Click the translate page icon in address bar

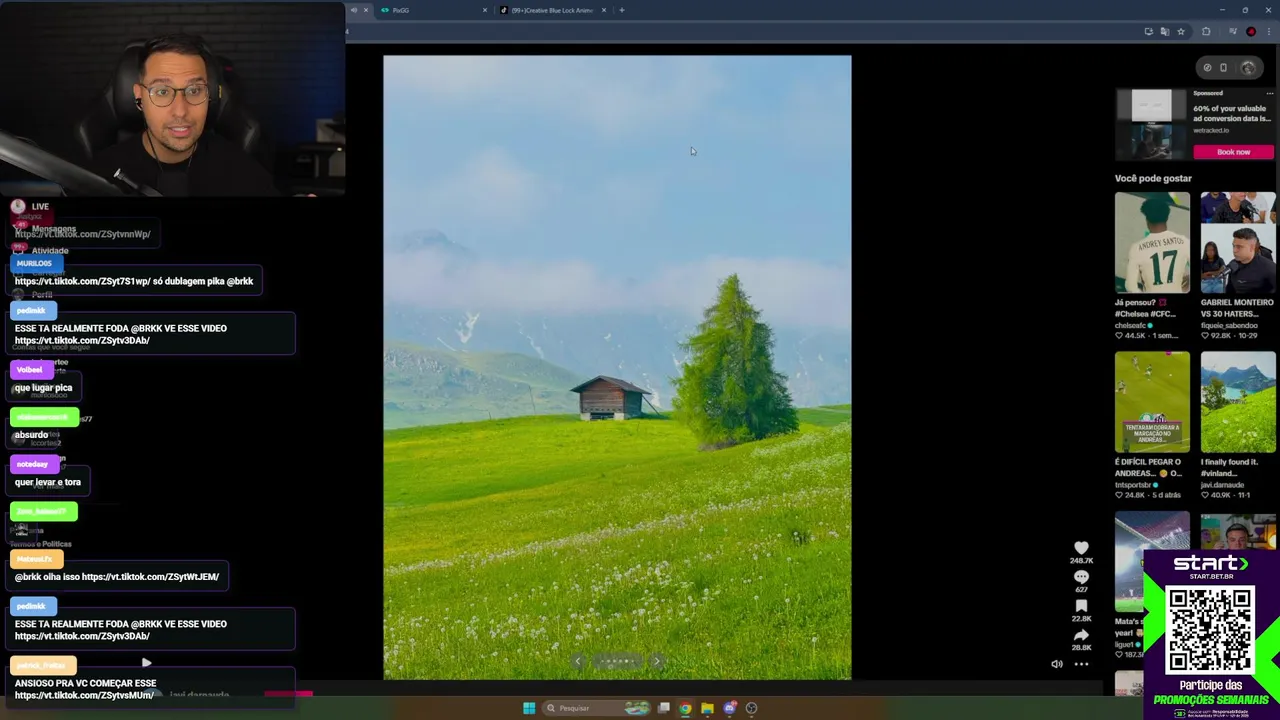1165,32
